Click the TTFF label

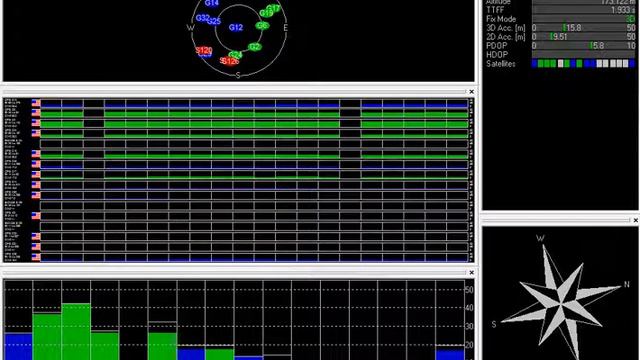[495, 10]
